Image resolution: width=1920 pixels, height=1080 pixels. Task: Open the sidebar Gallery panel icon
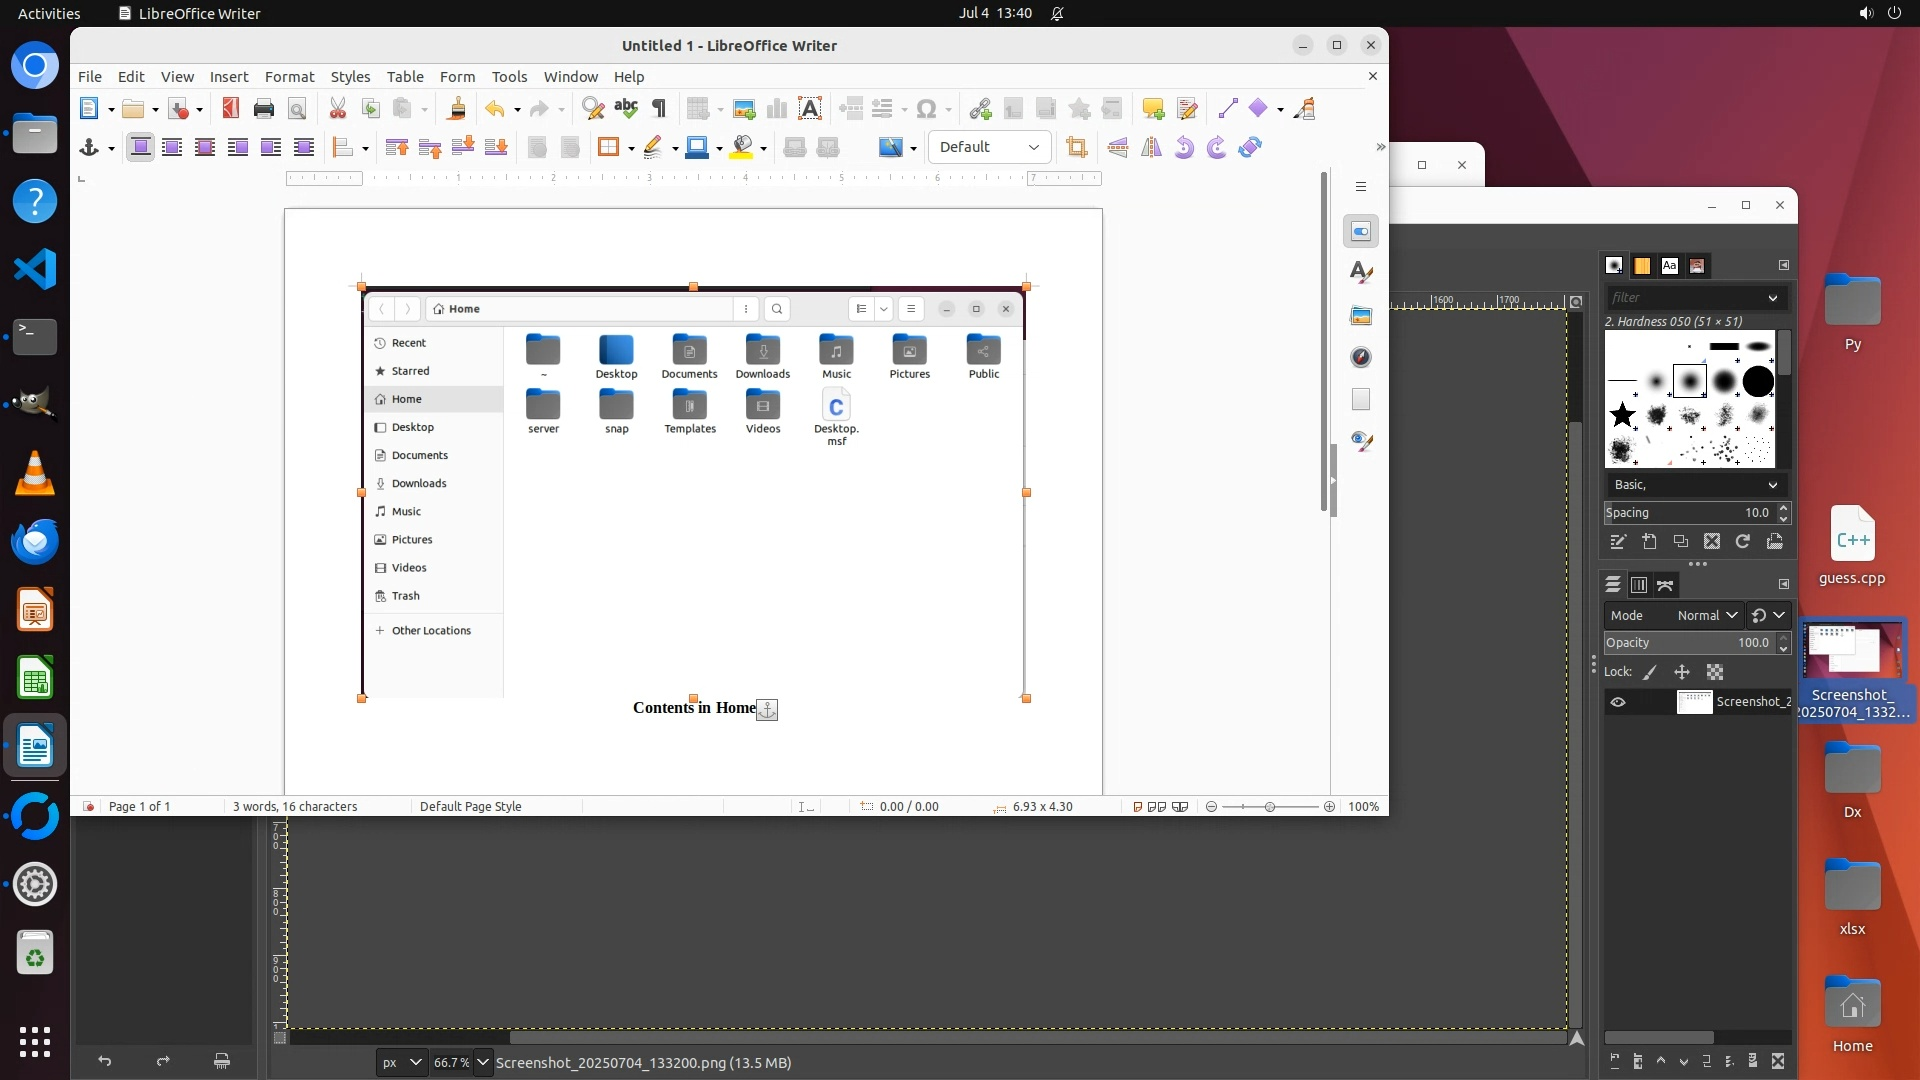point(1361,315)
